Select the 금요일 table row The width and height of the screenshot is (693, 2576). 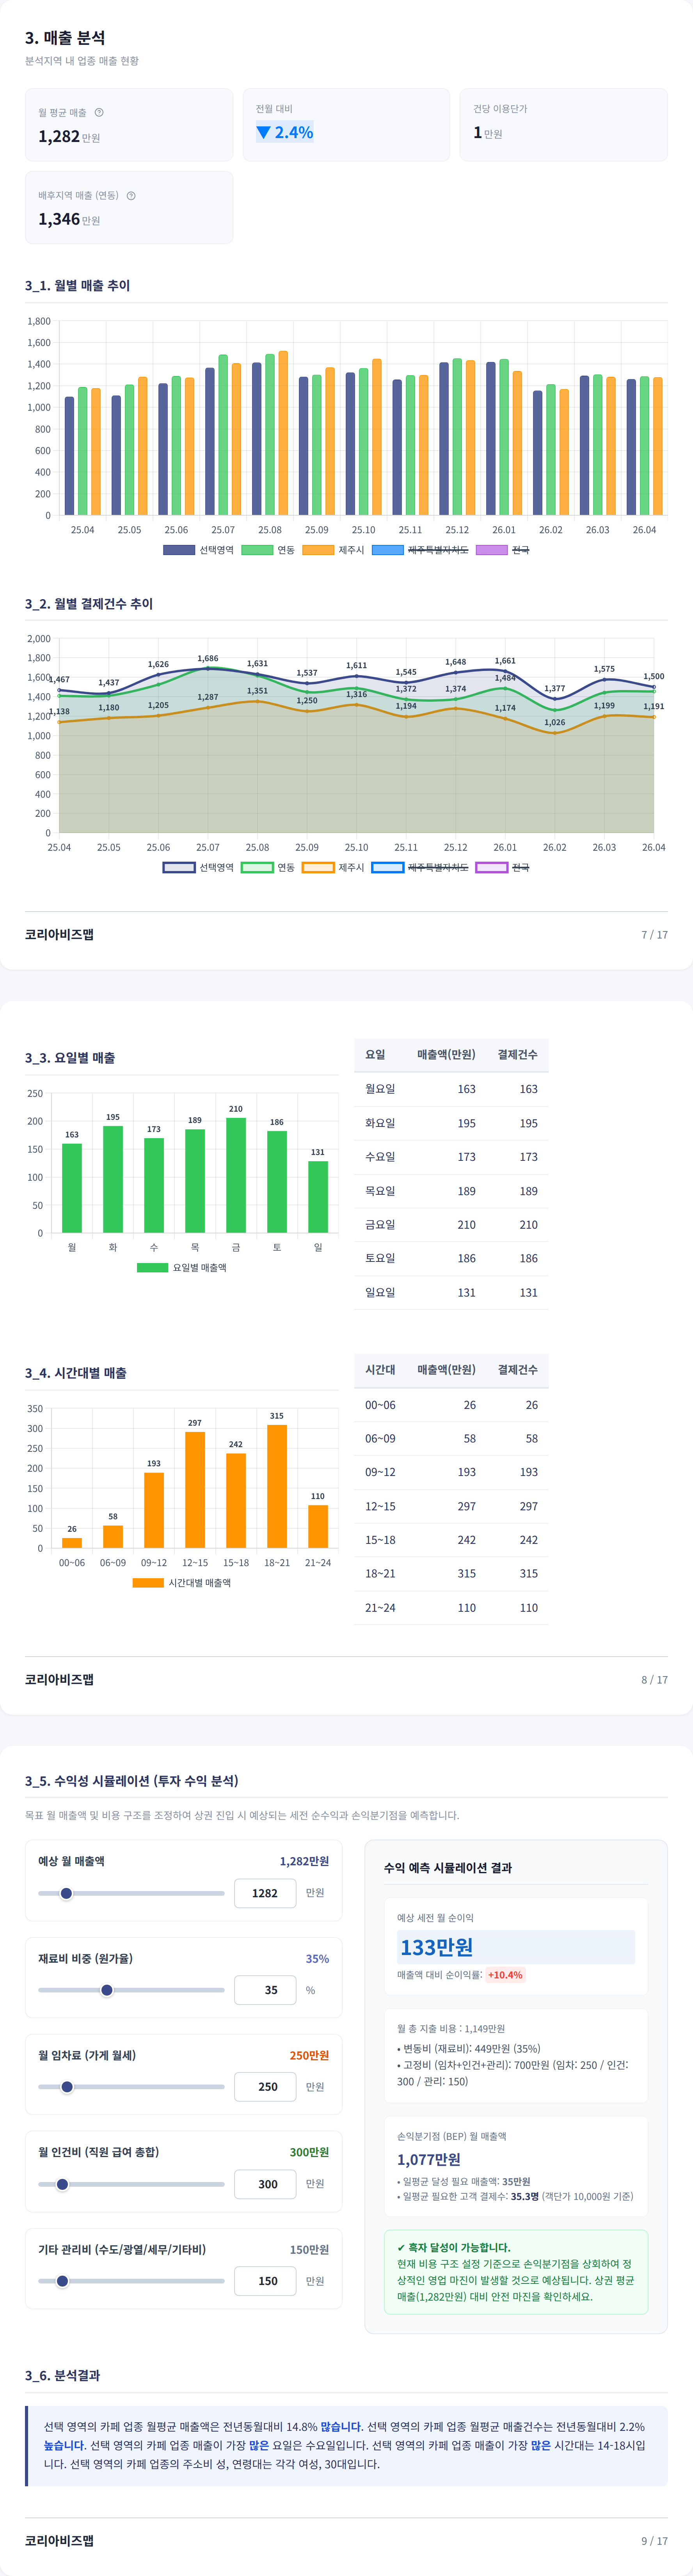click(x=451, y=1224)
